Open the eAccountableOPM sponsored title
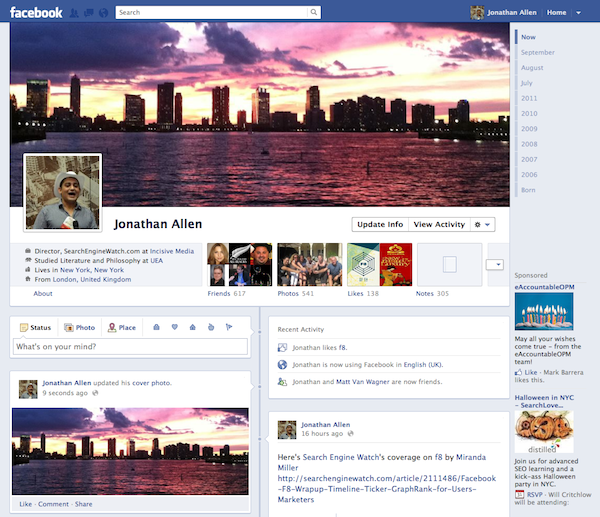 [x=544, y=287]
